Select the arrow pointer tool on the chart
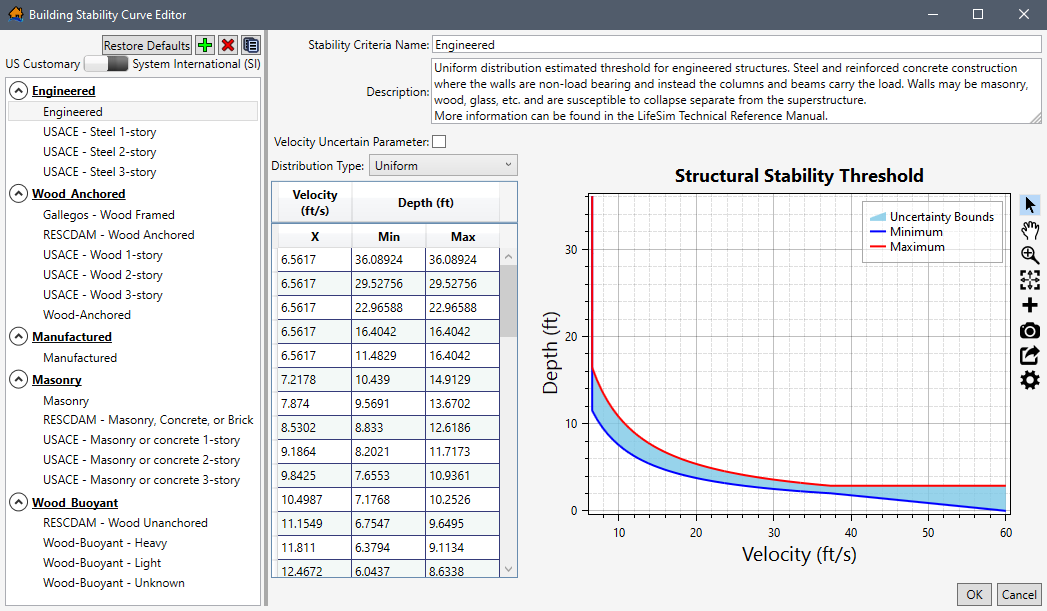Viewport: 1047px width, 611px height. tap(1030, 204)
